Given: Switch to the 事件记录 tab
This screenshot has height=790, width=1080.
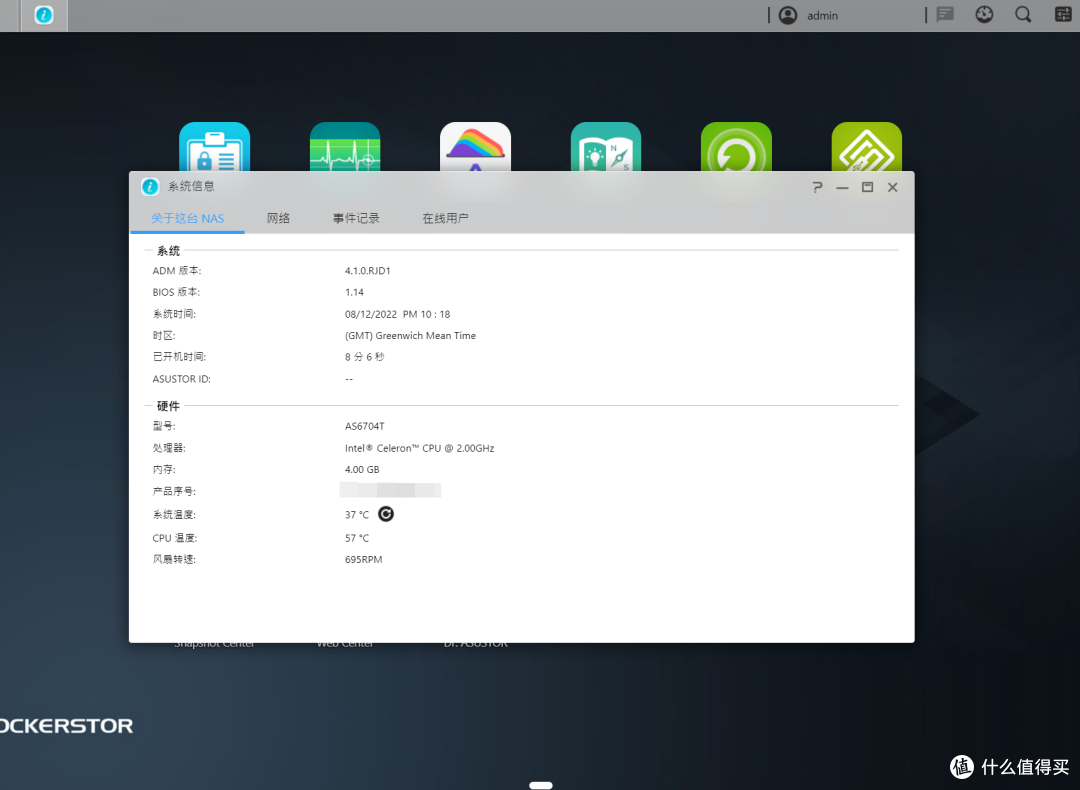Looking at the screenshot, I should click(356, 218).
